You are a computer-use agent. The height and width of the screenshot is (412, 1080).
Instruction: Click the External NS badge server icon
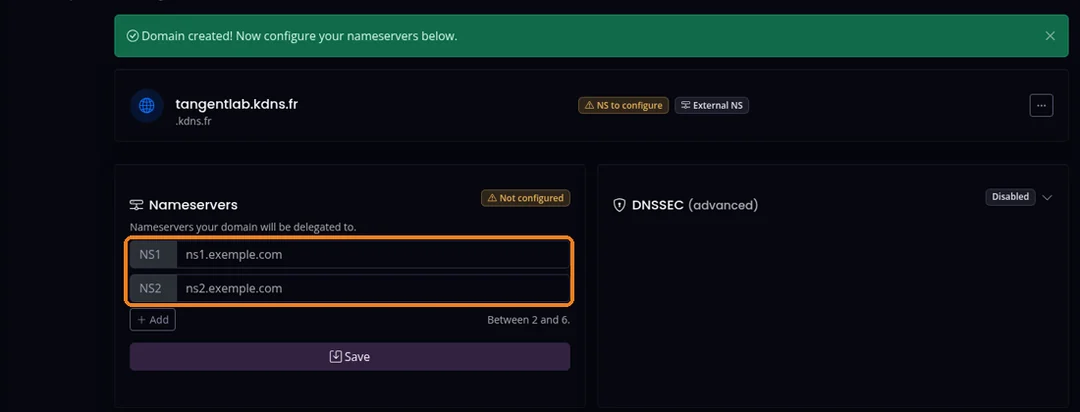(685, 105)
